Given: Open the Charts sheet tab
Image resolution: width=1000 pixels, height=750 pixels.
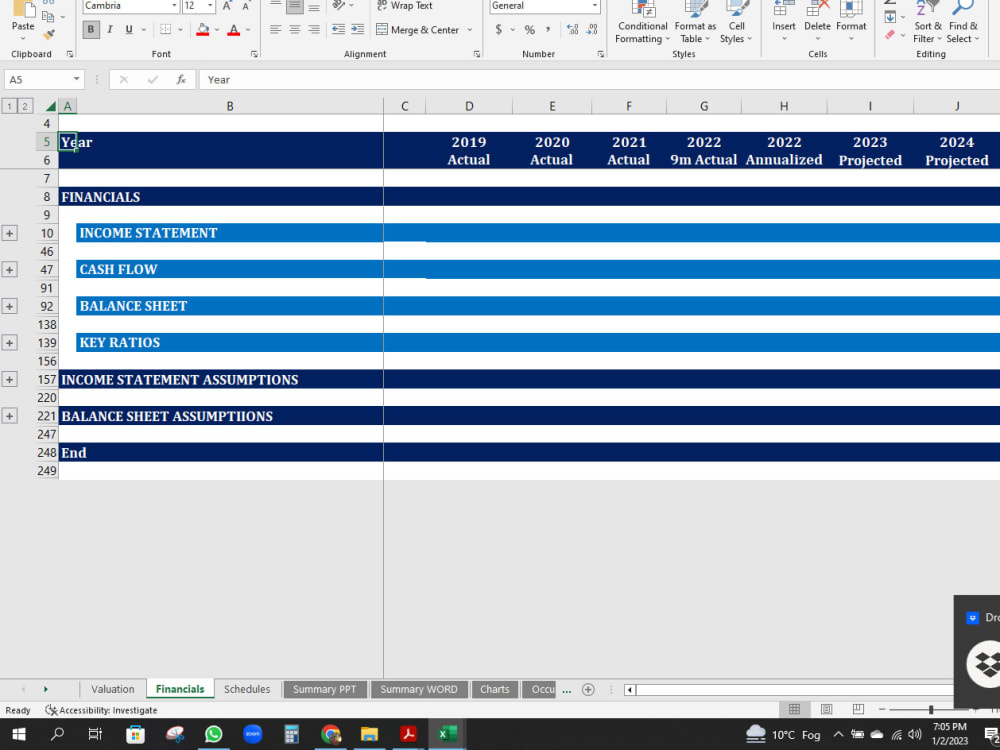Looking at the screenshot, I should pos(494,689).
